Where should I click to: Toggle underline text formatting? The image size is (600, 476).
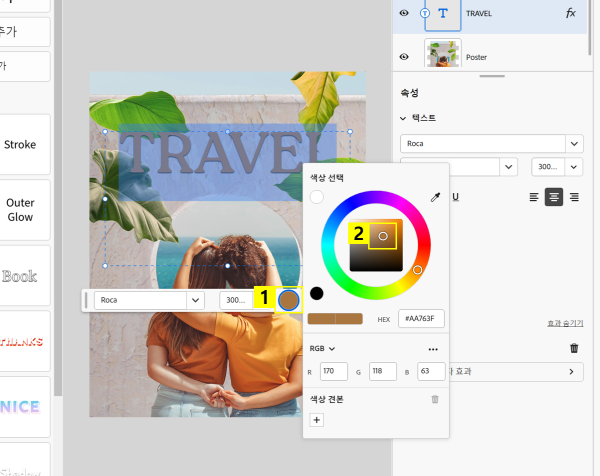[455, 197]
